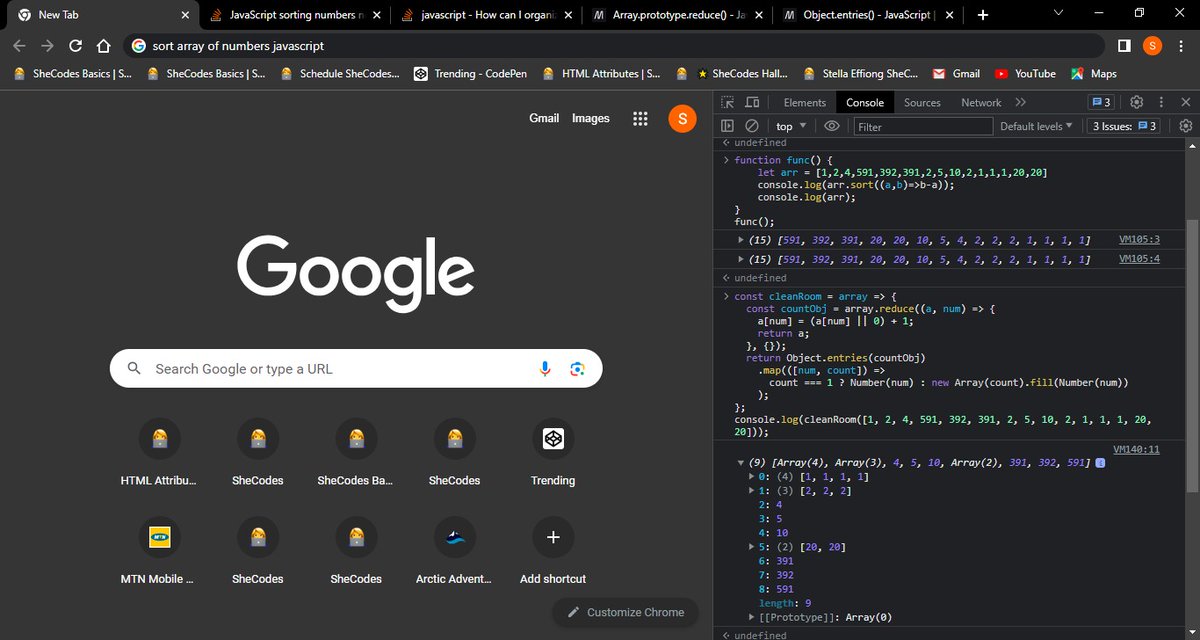
Task: Switch to the Elements tab
Action: (x=804, y=102)
